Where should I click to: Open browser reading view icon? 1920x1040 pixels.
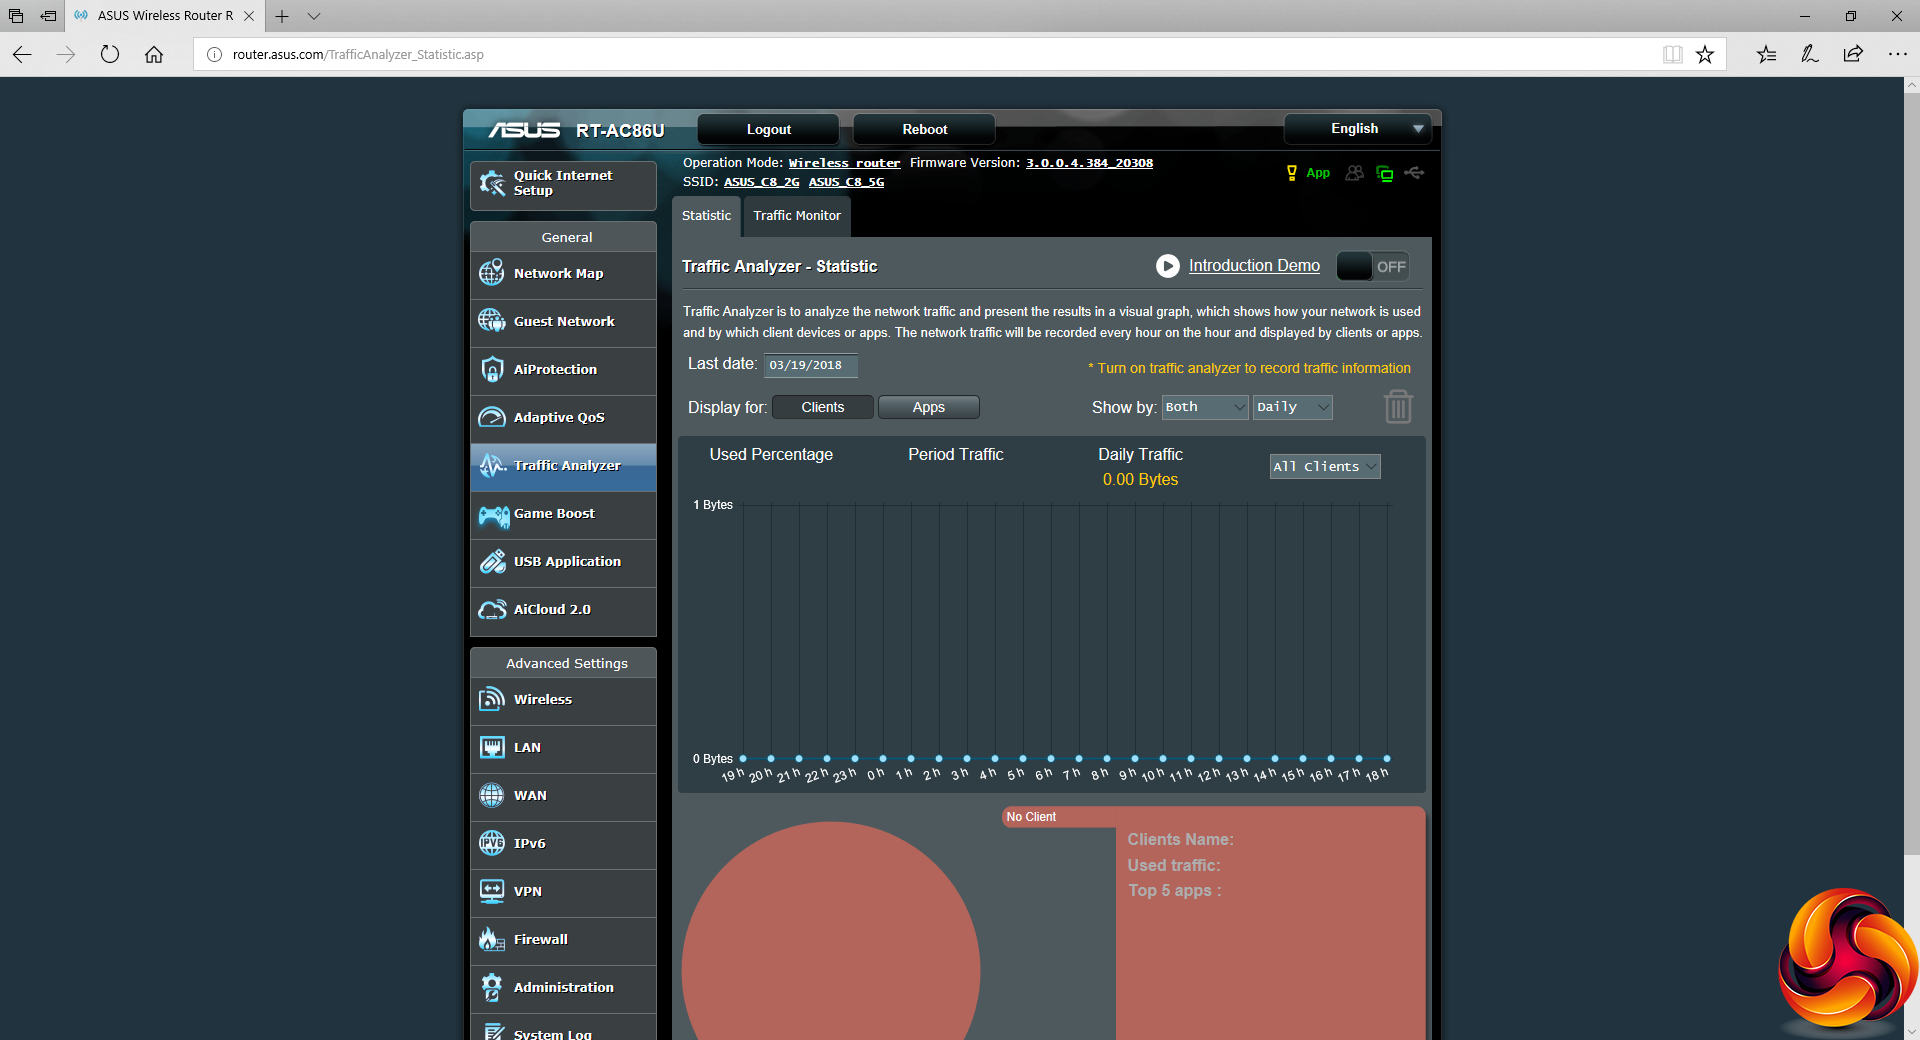point(1672,54)
